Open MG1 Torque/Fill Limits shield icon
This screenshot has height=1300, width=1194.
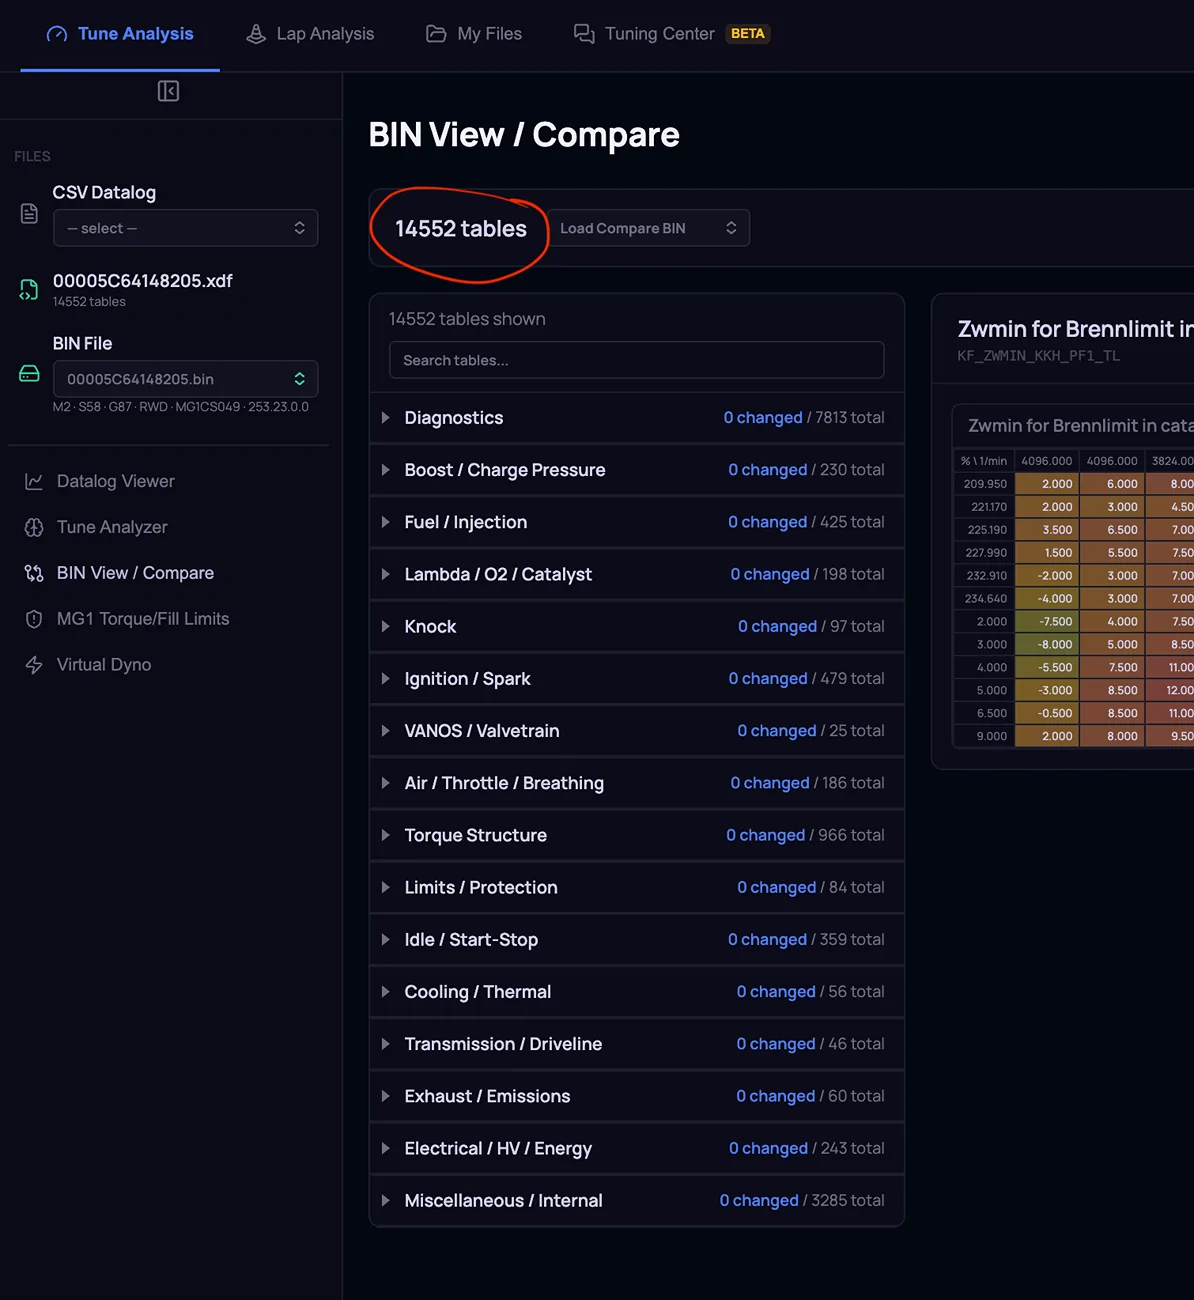[x=34, y=619]
